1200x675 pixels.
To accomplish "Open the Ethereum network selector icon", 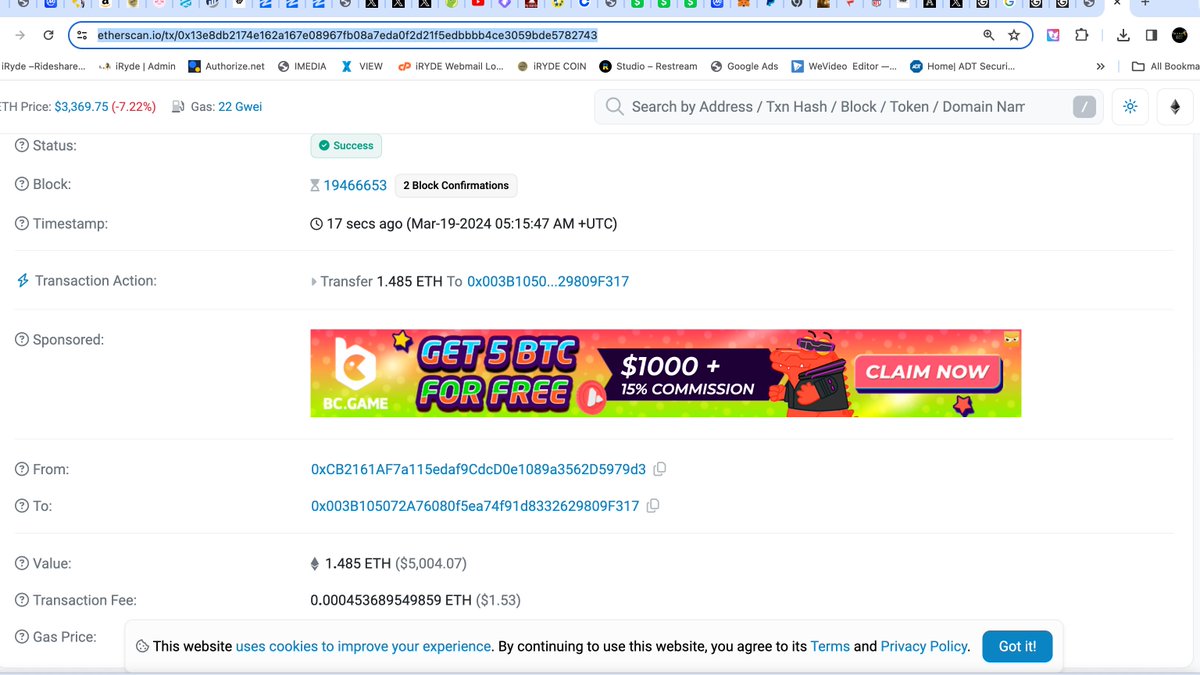I will pyautogui.click(x=1175, y=107).
